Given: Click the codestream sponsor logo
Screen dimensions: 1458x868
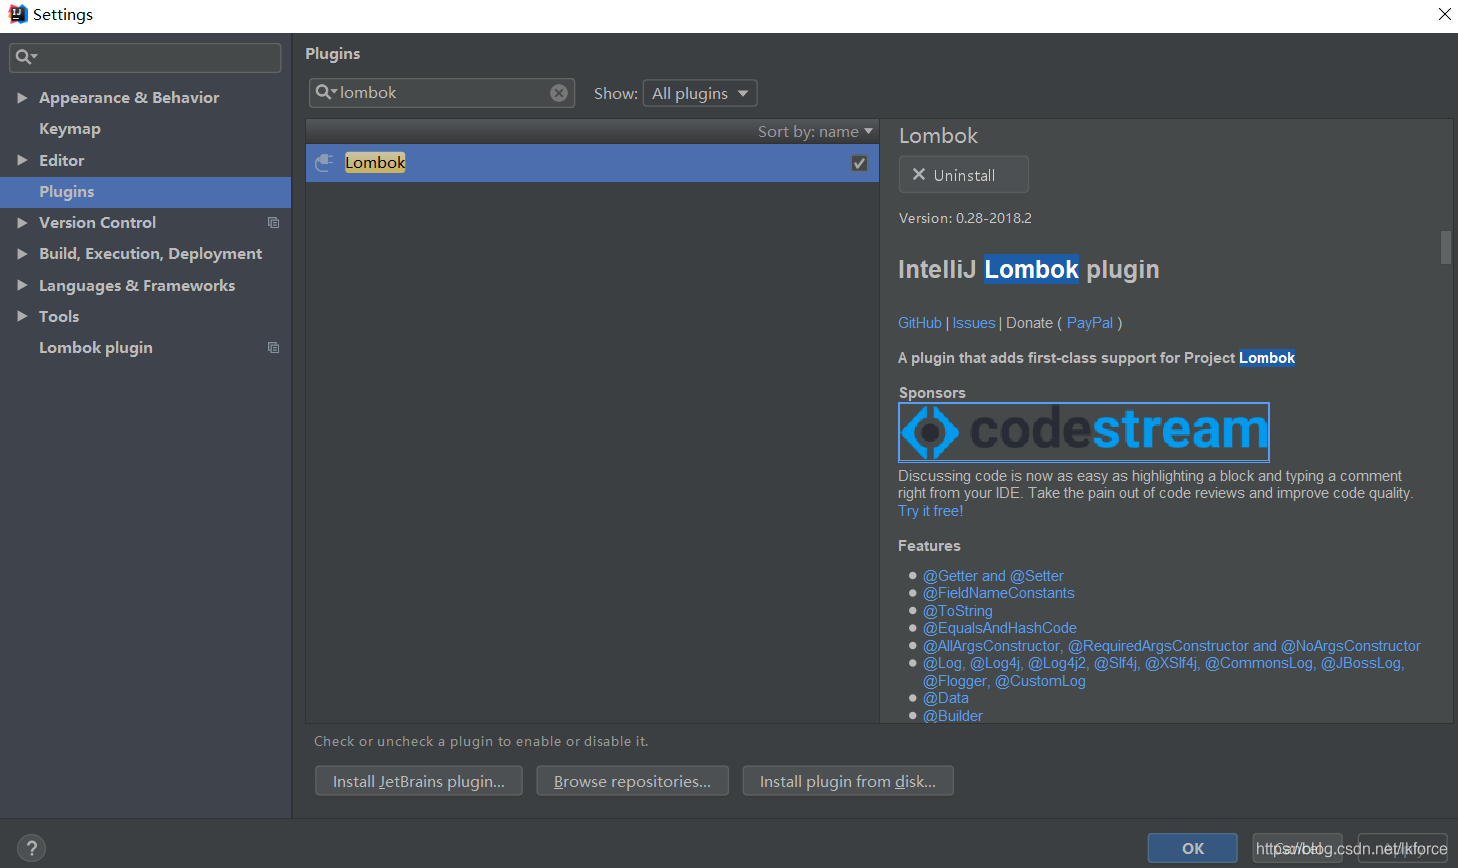Looking at the screenshot, I should (1084, 432).
